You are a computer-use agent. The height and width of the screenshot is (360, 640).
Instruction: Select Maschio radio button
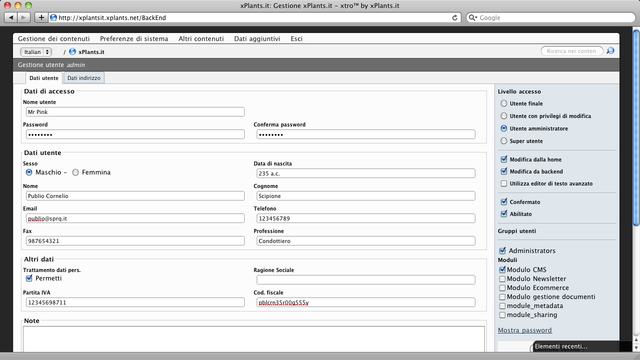click(29, 172)
